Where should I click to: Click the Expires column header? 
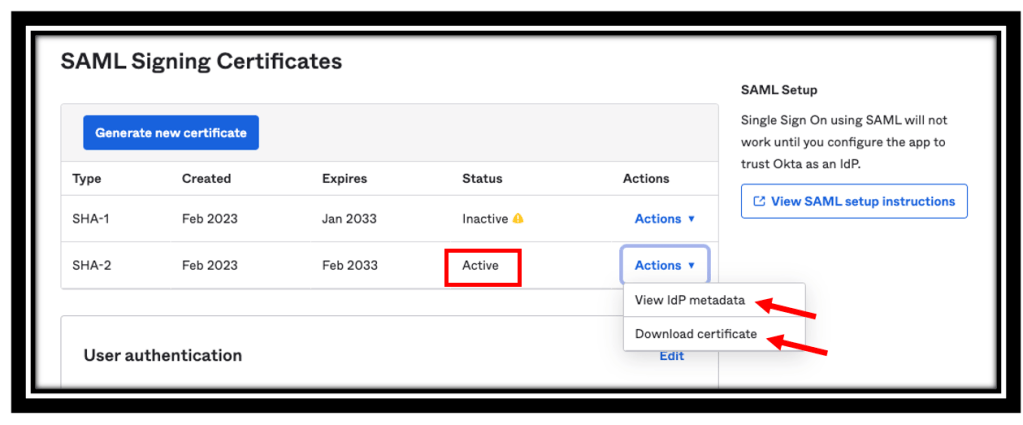click(x=344, y=179)
